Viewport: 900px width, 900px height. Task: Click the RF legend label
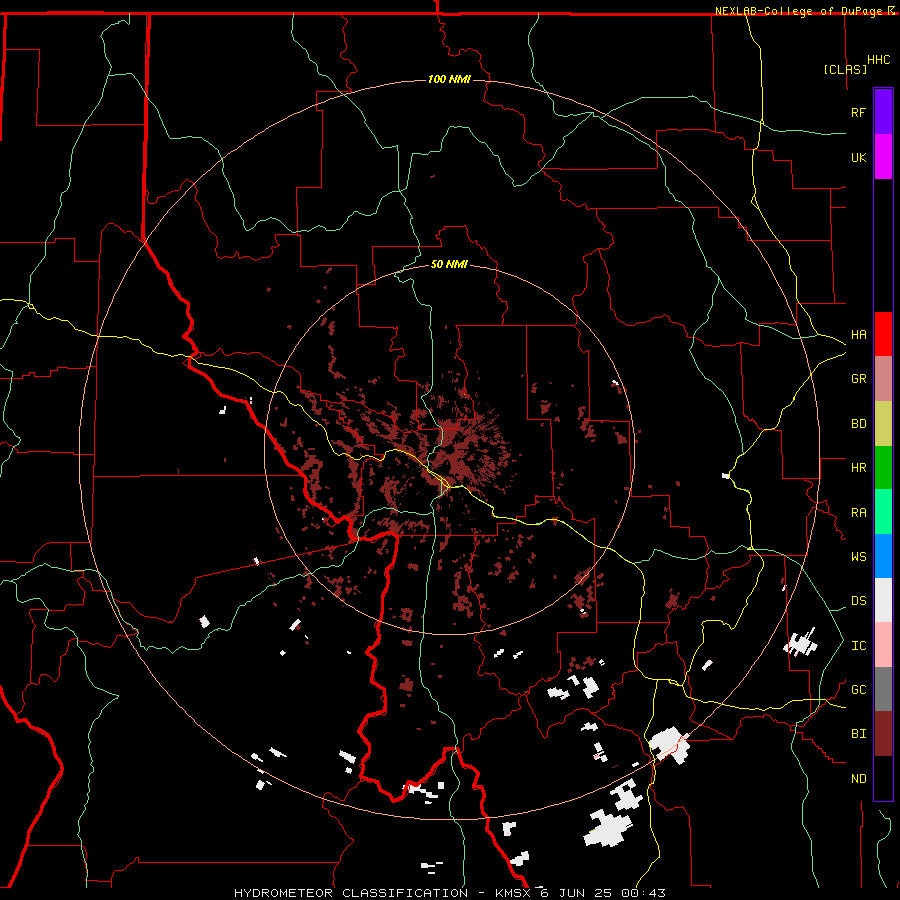coord(858,112)
